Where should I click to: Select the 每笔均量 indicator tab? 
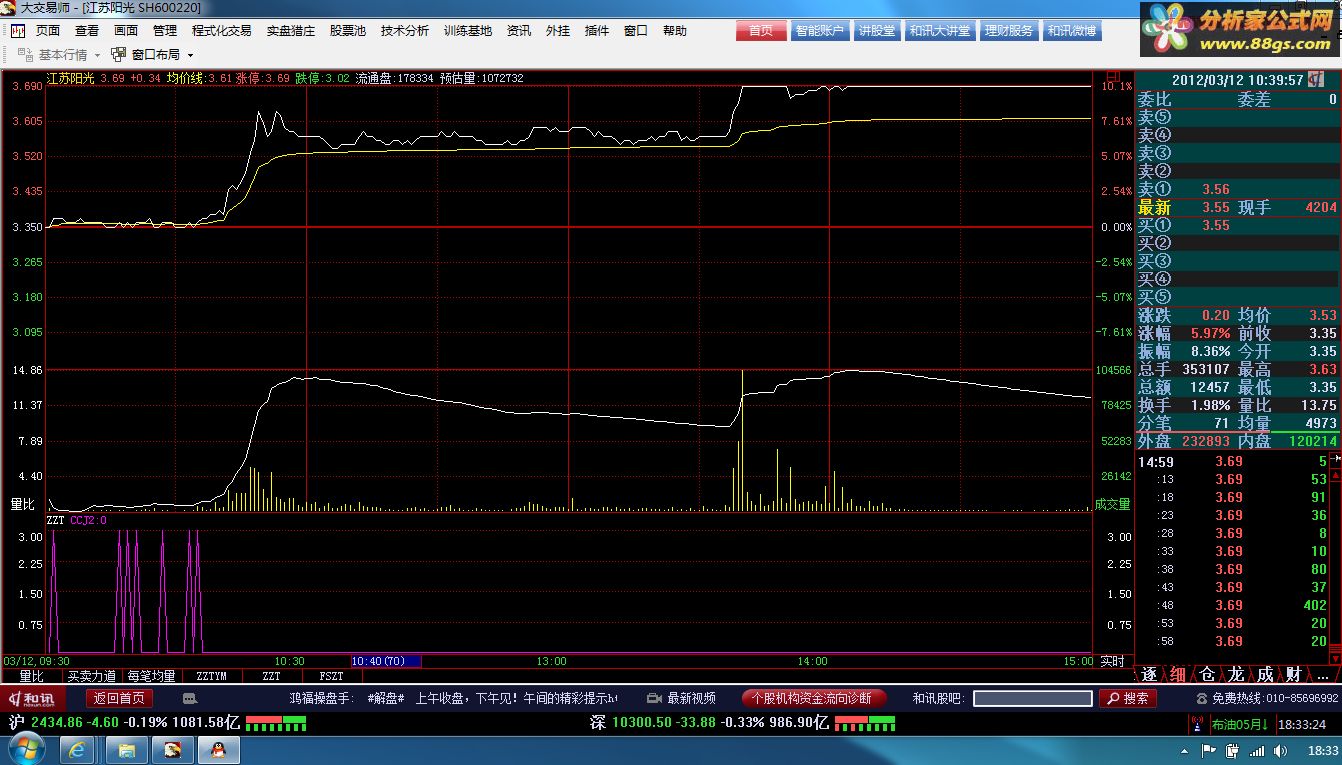[x=151, y=676]
